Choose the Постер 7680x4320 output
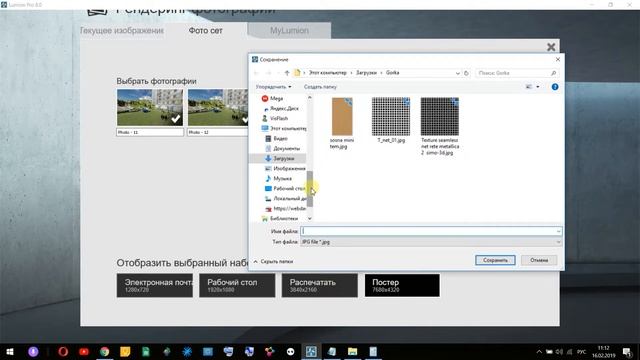The width and height of the screenshot is (640, 360). [402, 285]
